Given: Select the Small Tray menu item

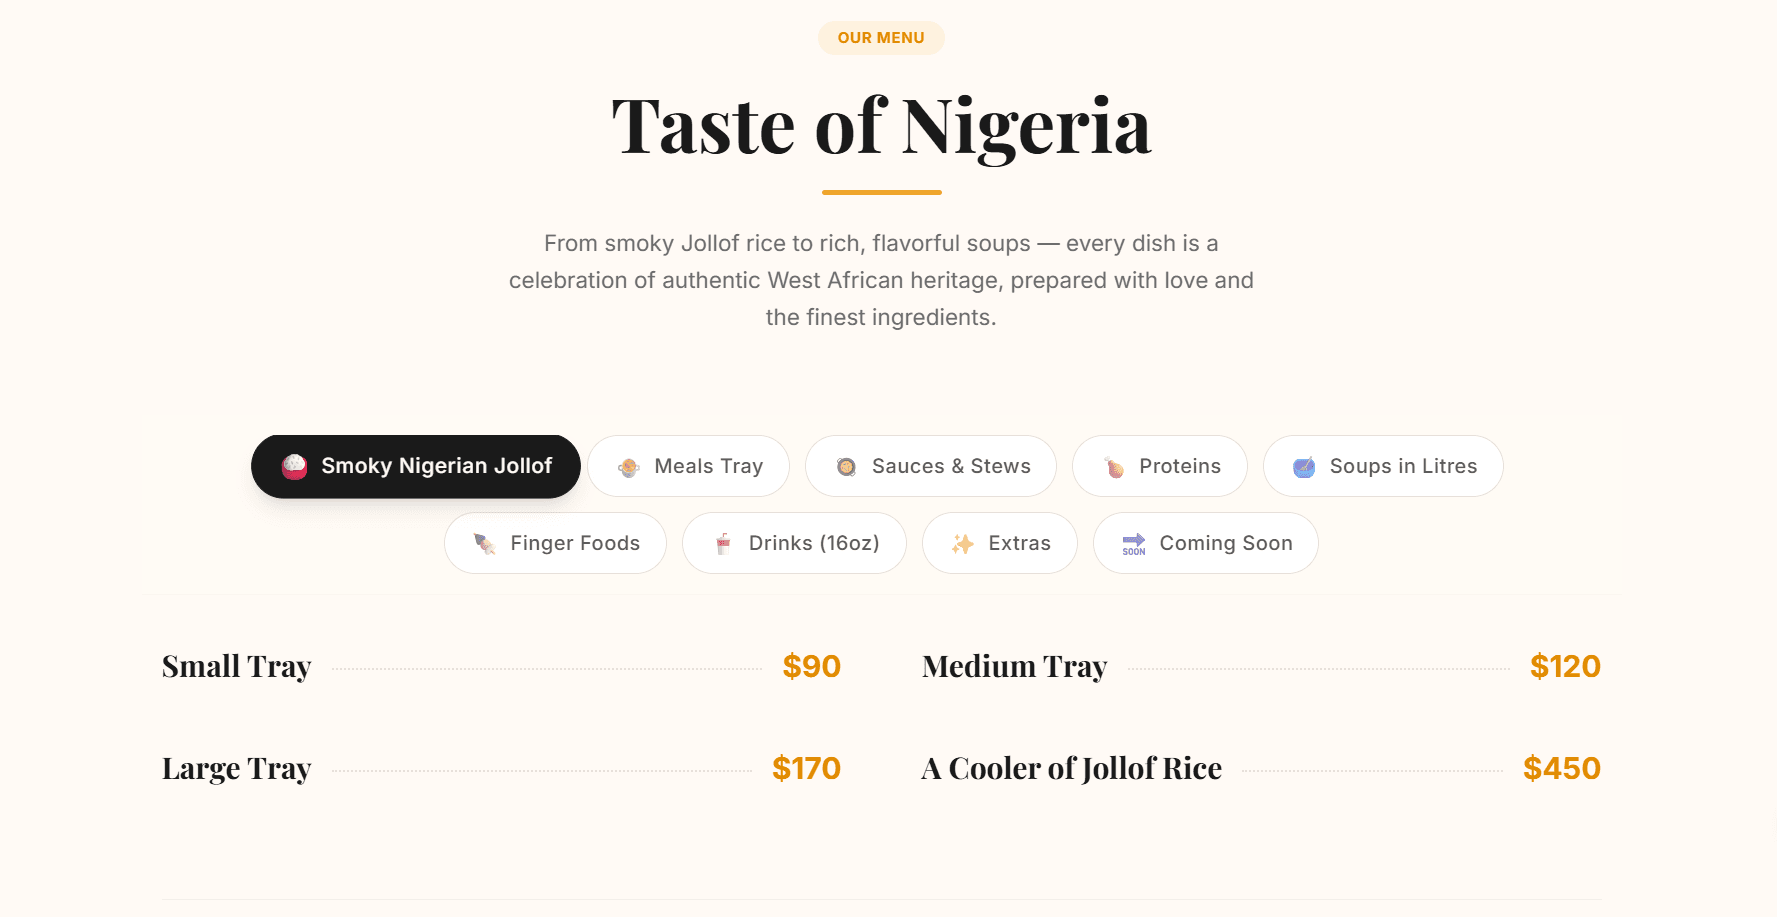Looking at the screenshot, I should 237,667.
